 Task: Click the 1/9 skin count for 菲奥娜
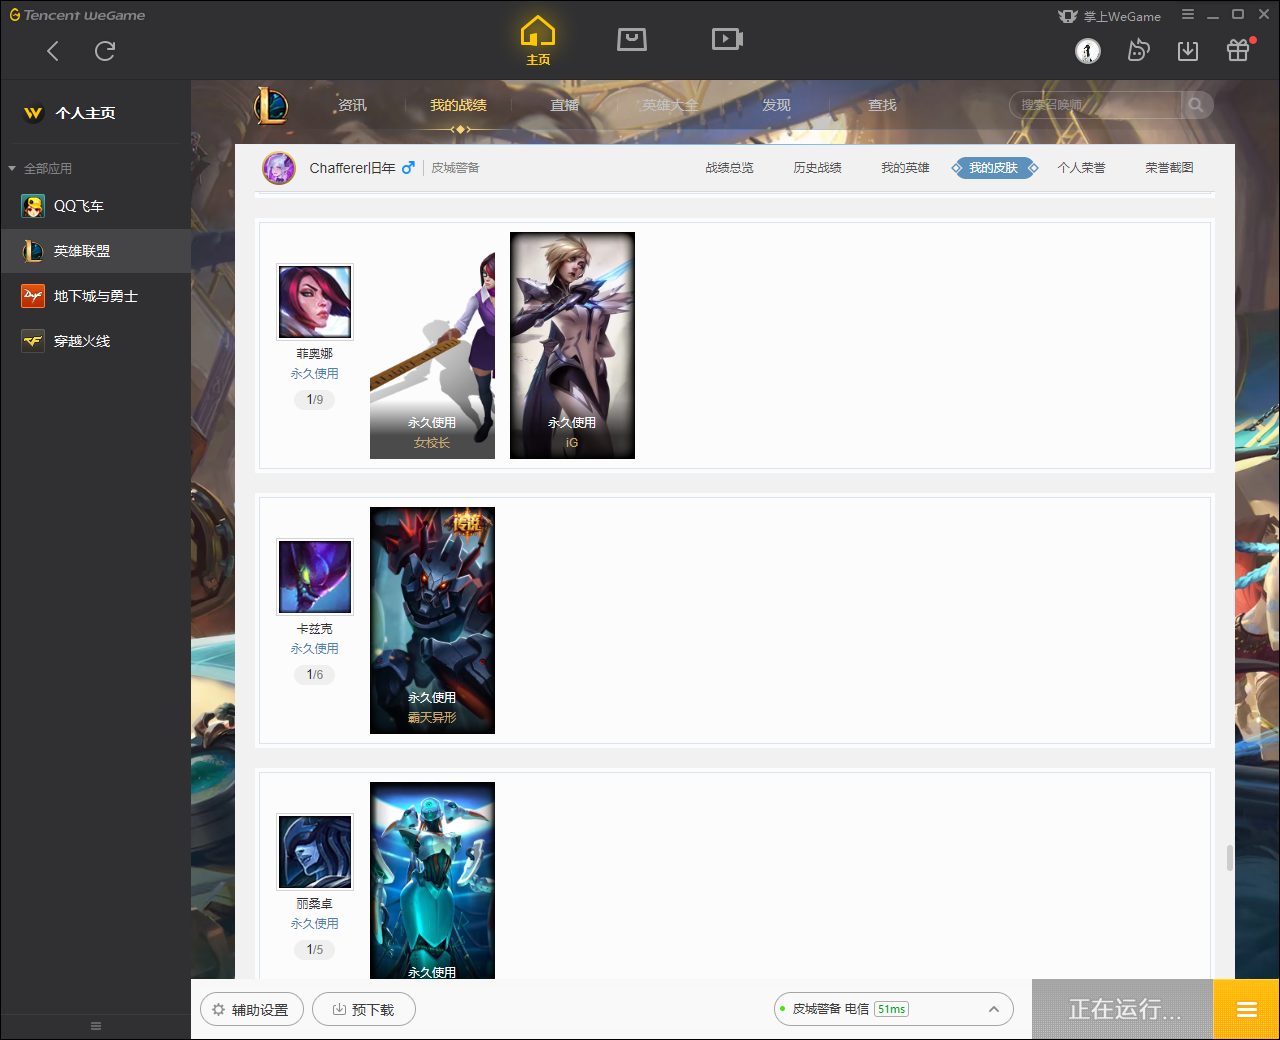click(x=315, y=400)
